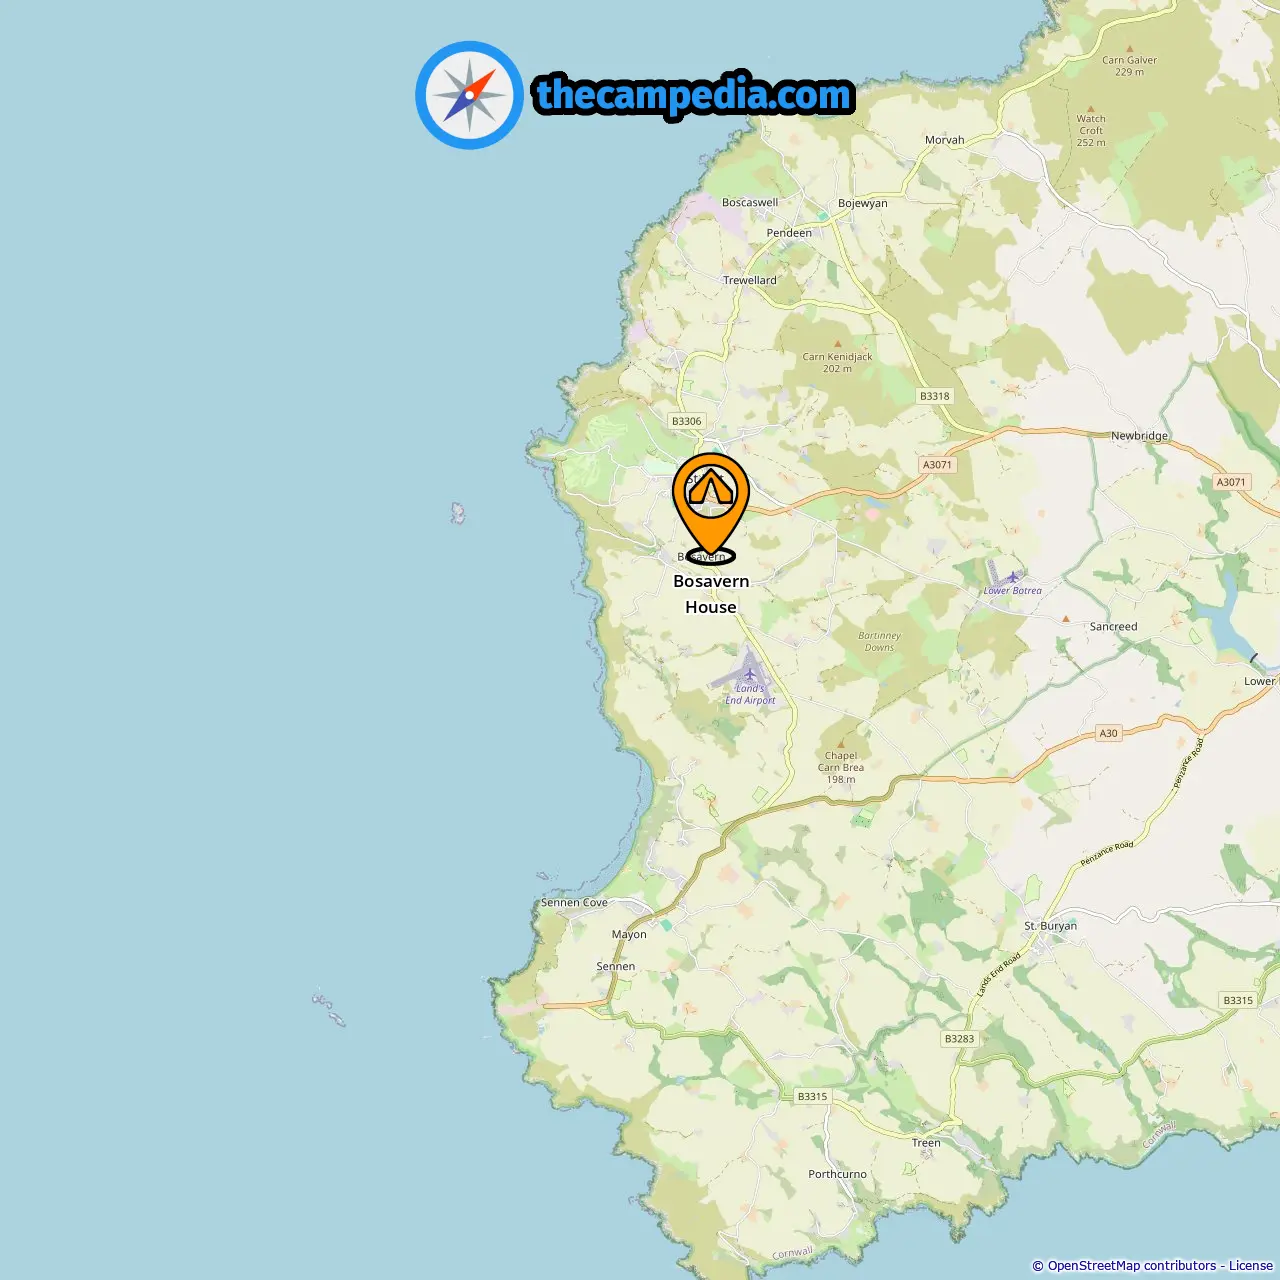Viewport: 1280px width, 1280px height.
Task: Click the Lower Botrea airfield icon
Action: (x=1013, y=577)
